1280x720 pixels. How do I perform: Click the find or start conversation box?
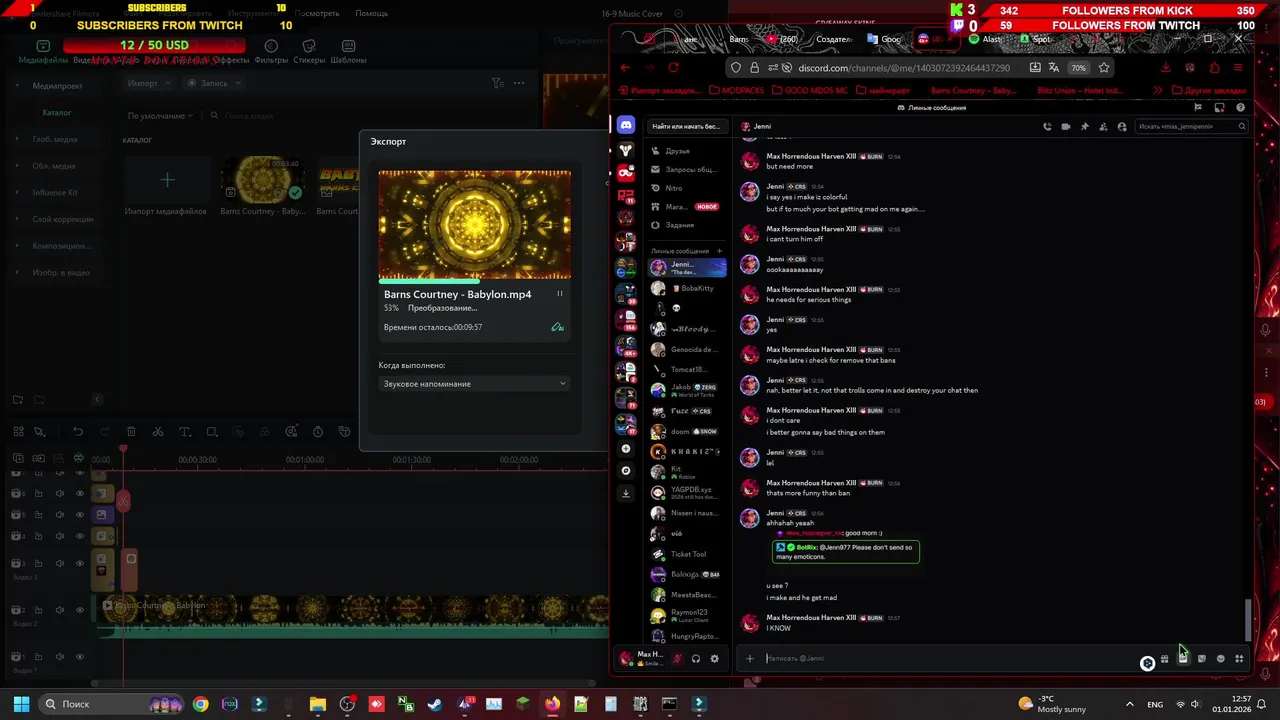(x=686, y=127)
